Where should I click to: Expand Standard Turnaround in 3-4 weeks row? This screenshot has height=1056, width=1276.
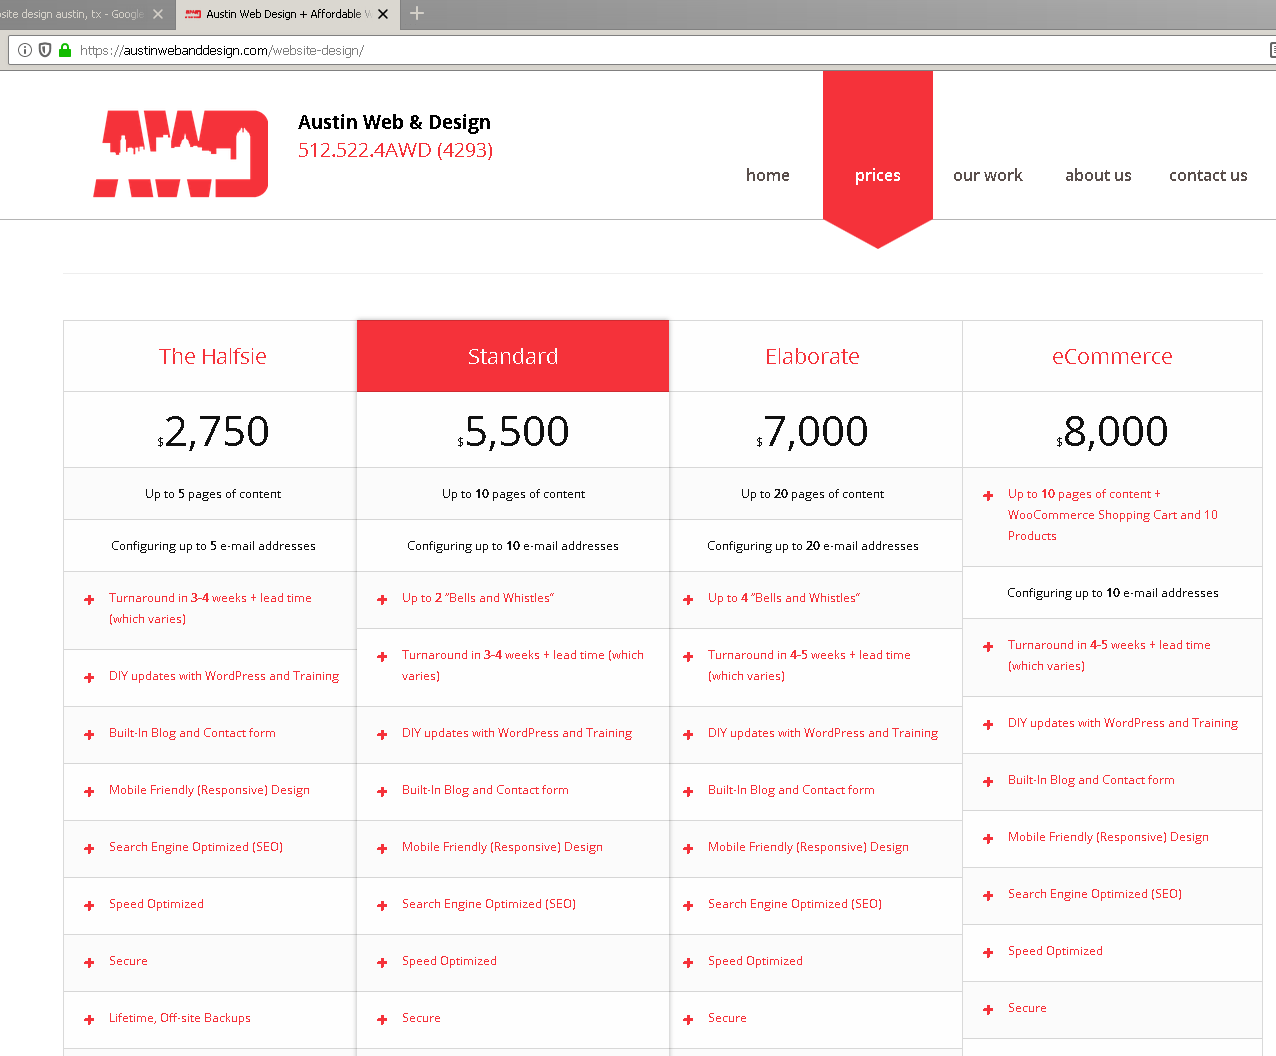pyautogui.click(x=513, y=666)
